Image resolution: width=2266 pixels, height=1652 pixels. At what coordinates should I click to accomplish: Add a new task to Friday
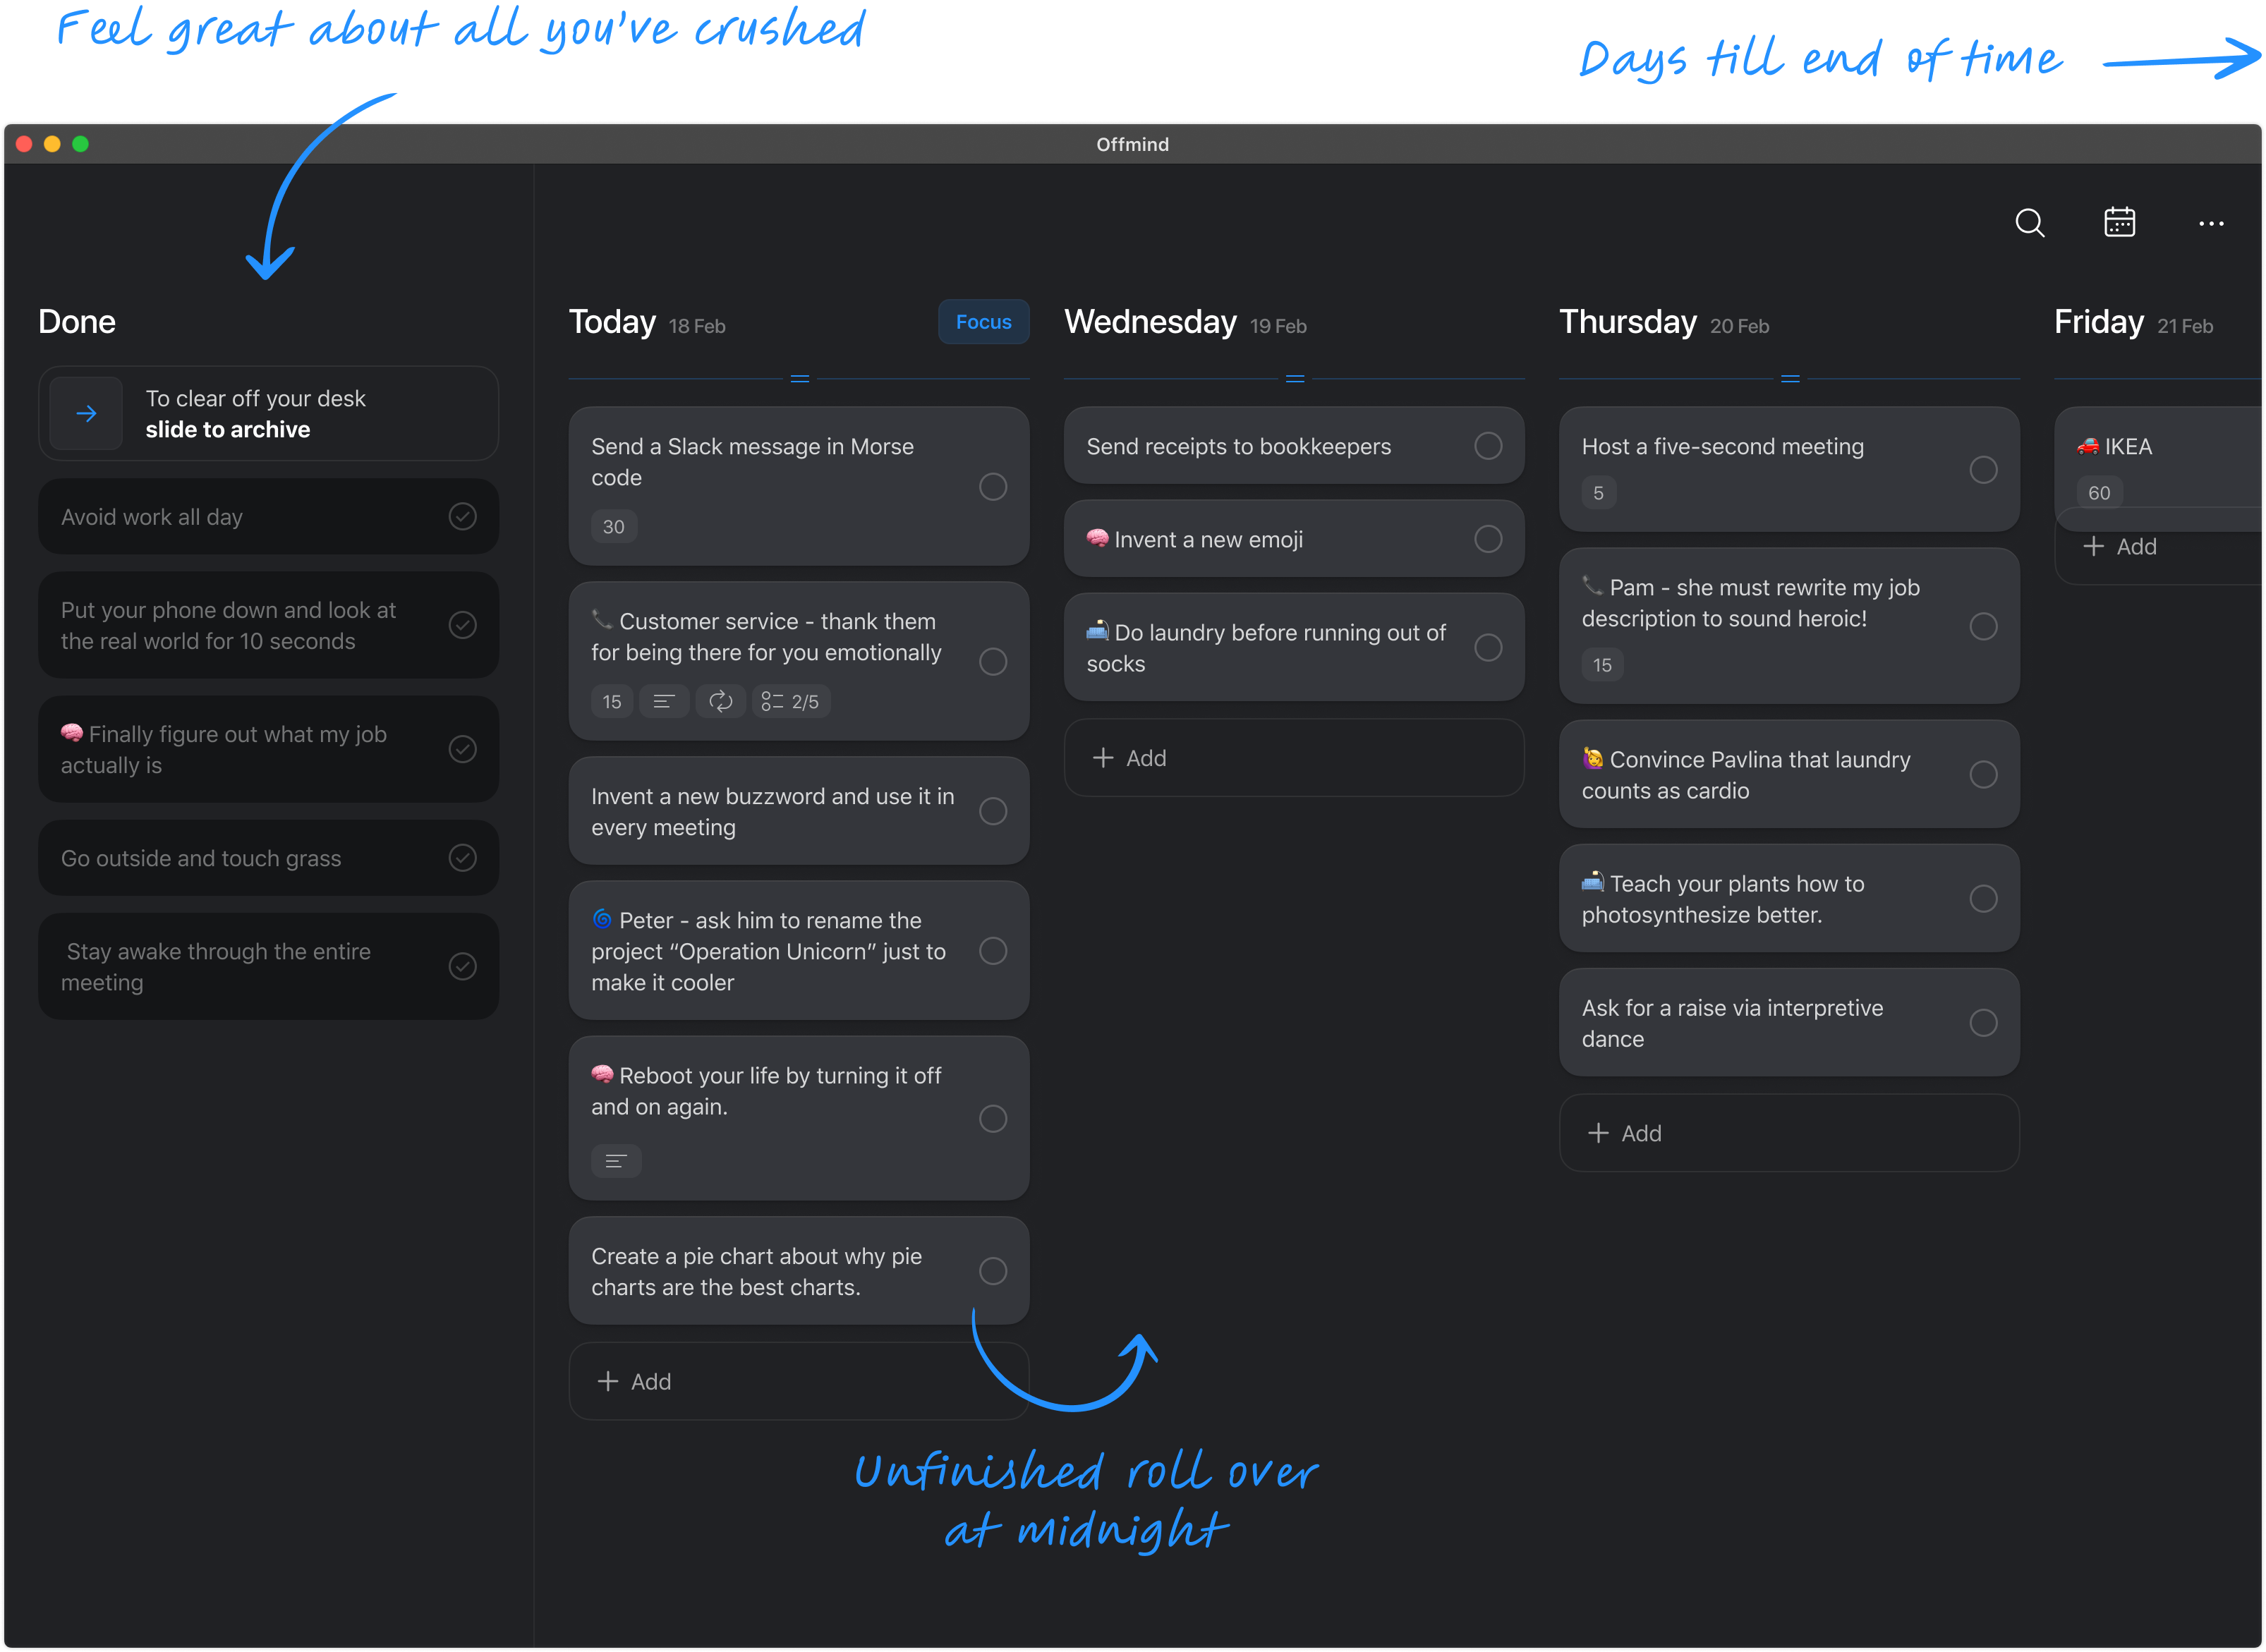click(2158, 546)
